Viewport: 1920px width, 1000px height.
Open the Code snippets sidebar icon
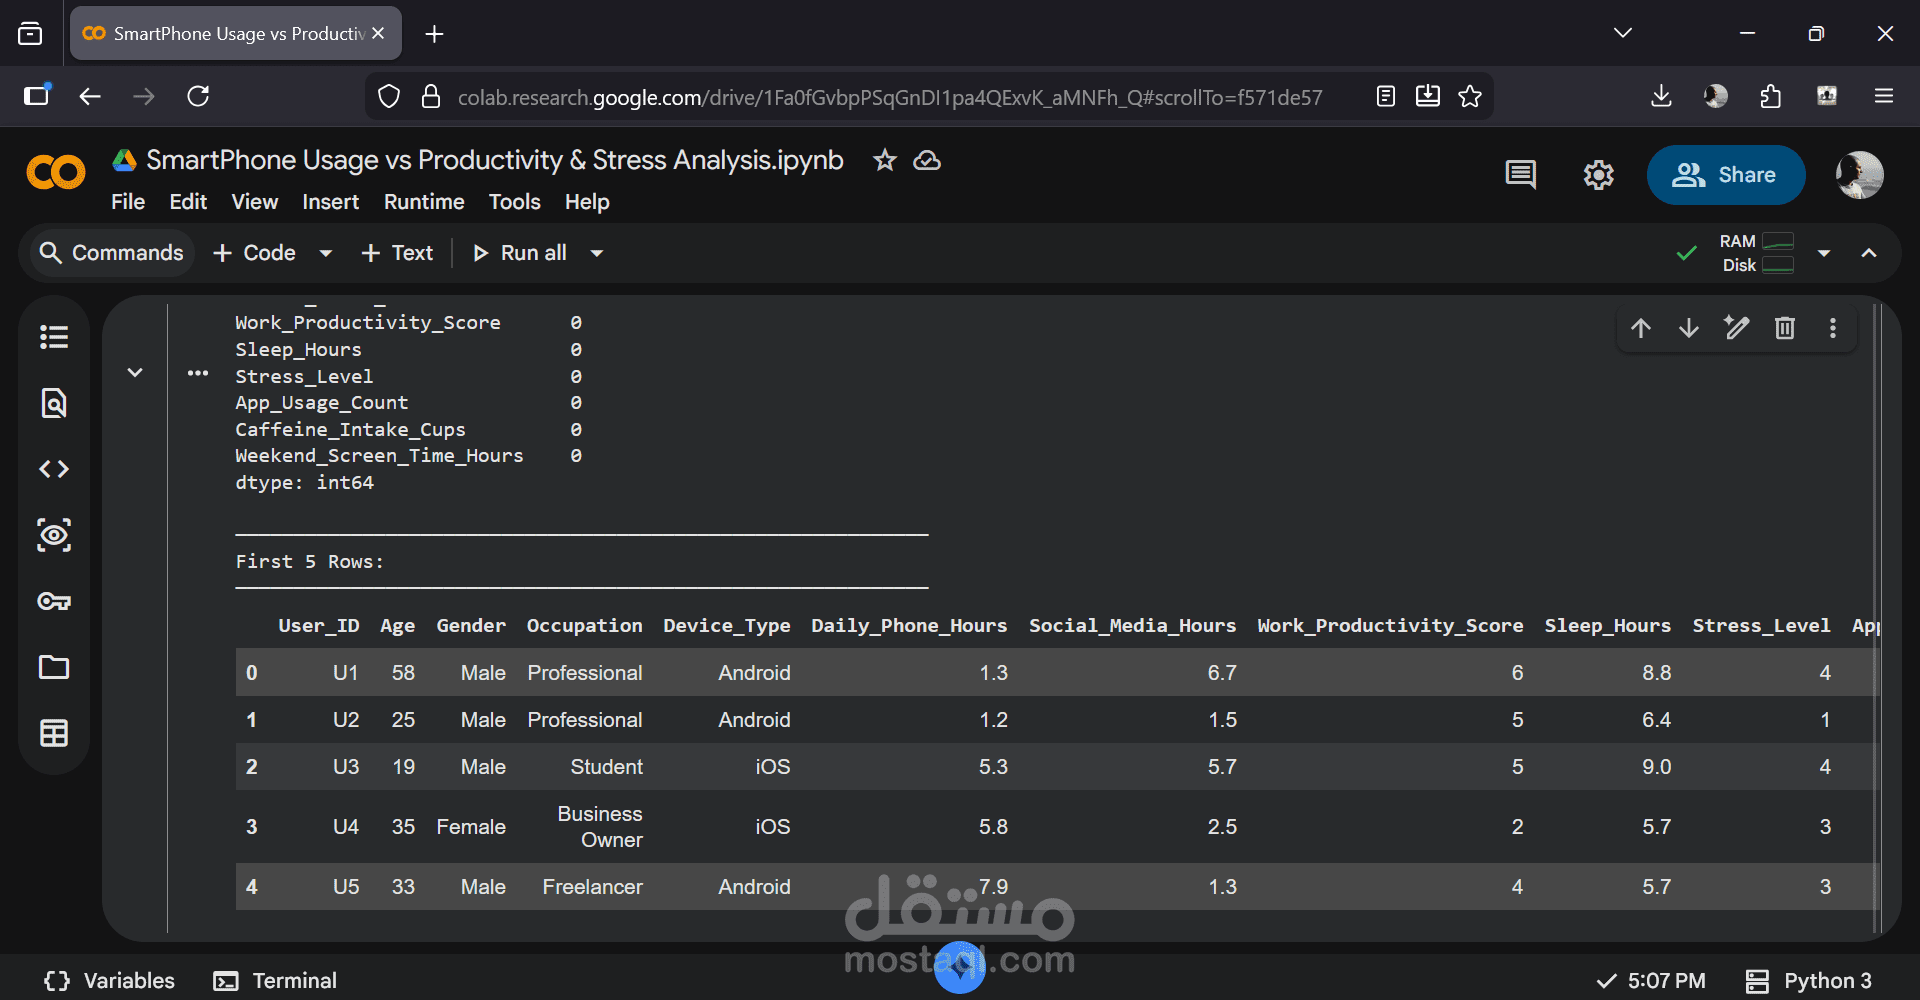[54, 469]
